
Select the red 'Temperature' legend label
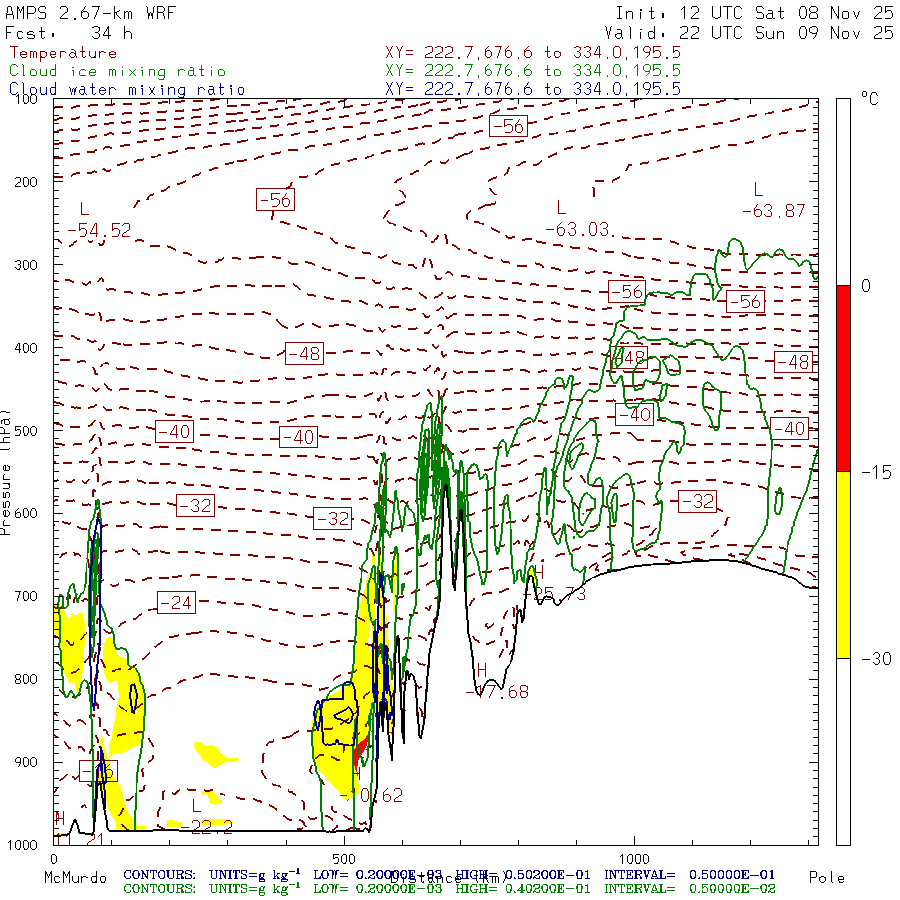(x=63, y=53)
